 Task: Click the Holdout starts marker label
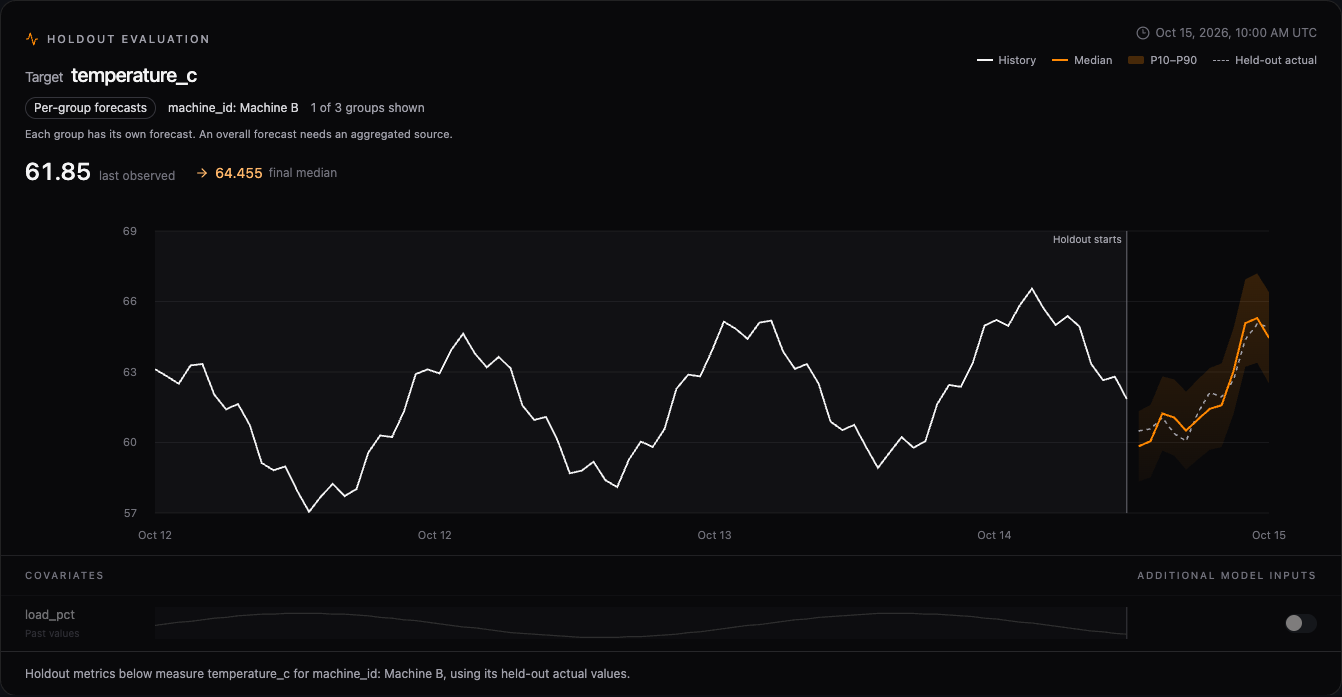click(x=1087, y=240)
